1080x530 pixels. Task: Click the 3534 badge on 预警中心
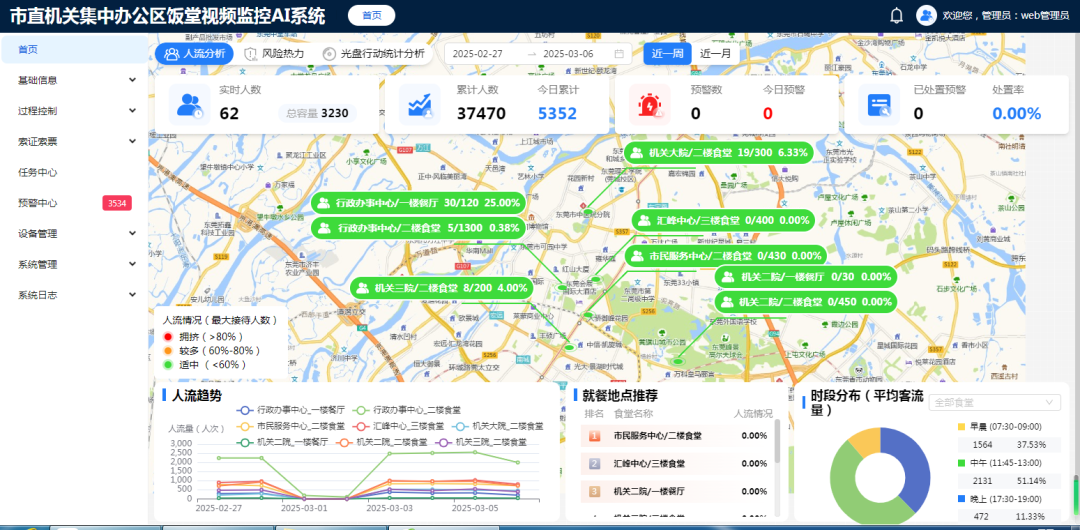[117, 203]
